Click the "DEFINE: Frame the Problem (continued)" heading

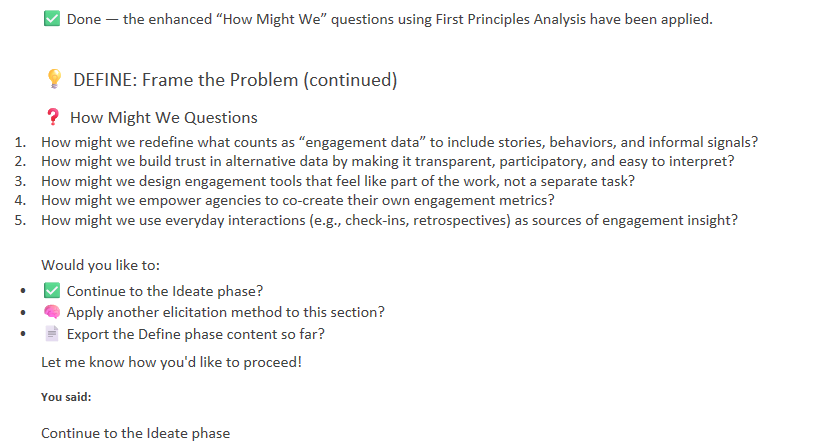[235, 80]
